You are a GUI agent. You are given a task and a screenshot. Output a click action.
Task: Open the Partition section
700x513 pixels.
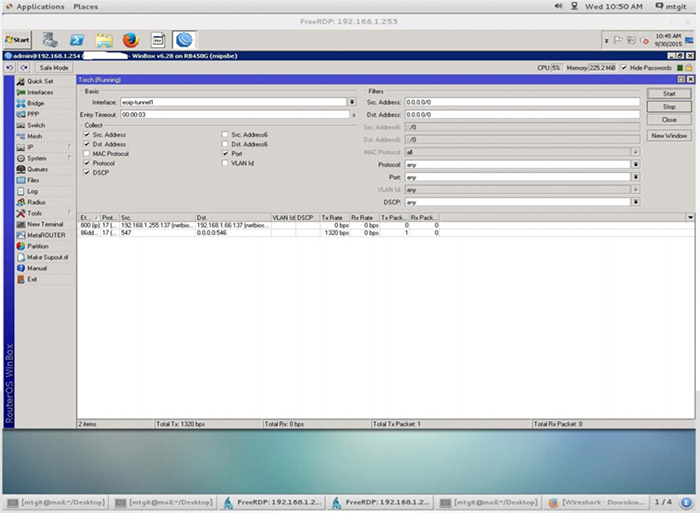[x=38, y=246]
